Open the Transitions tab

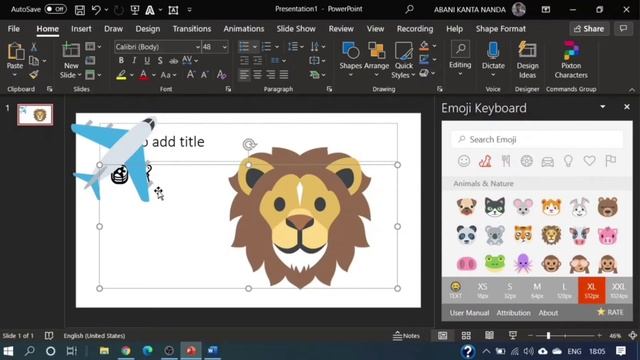coord(192,29)
